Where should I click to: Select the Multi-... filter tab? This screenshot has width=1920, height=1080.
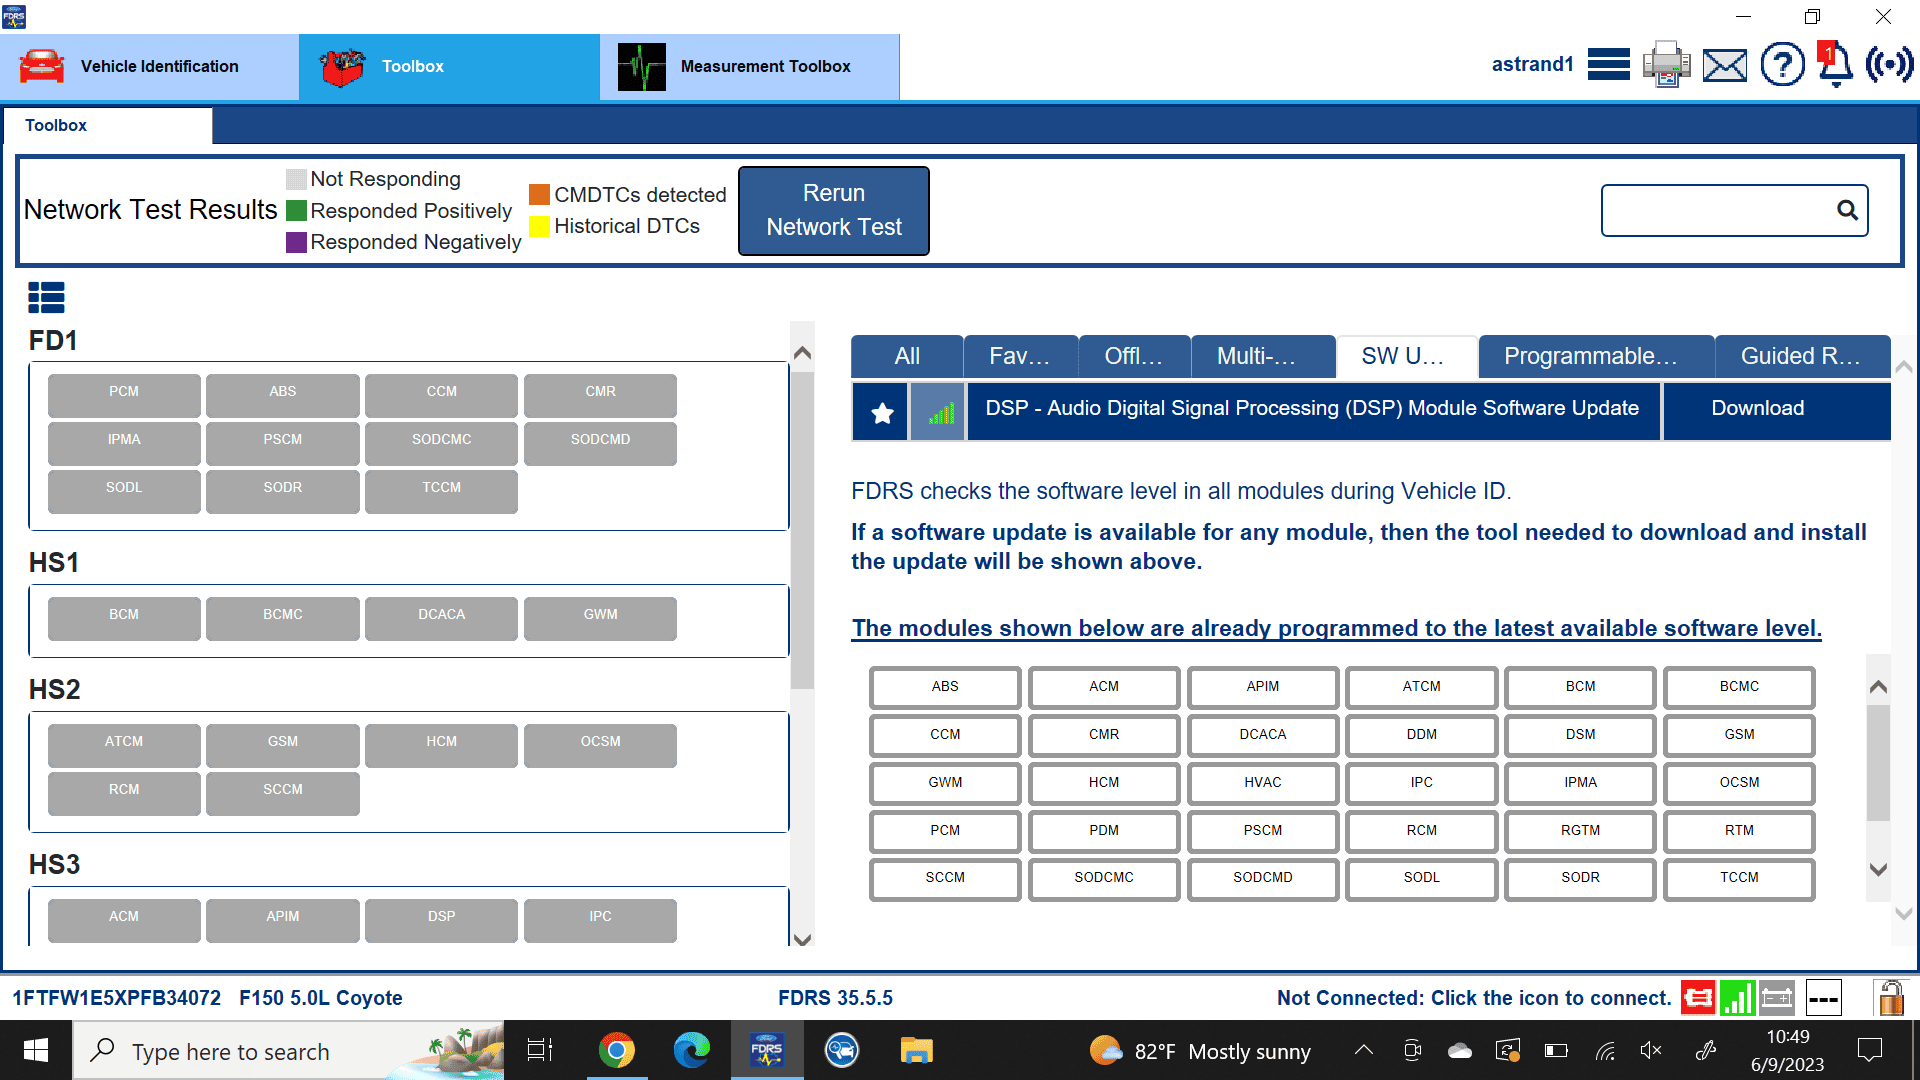click(x=1263, y=356)
